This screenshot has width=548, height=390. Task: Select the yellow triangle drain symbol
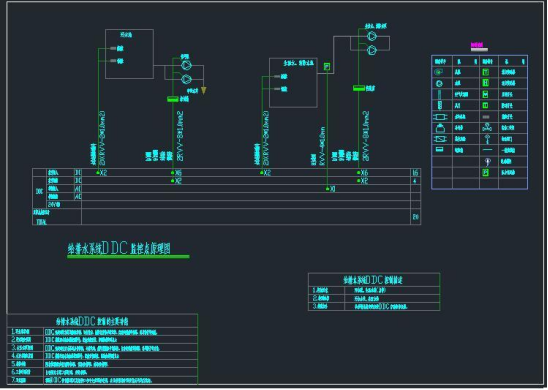pos(203,91)
